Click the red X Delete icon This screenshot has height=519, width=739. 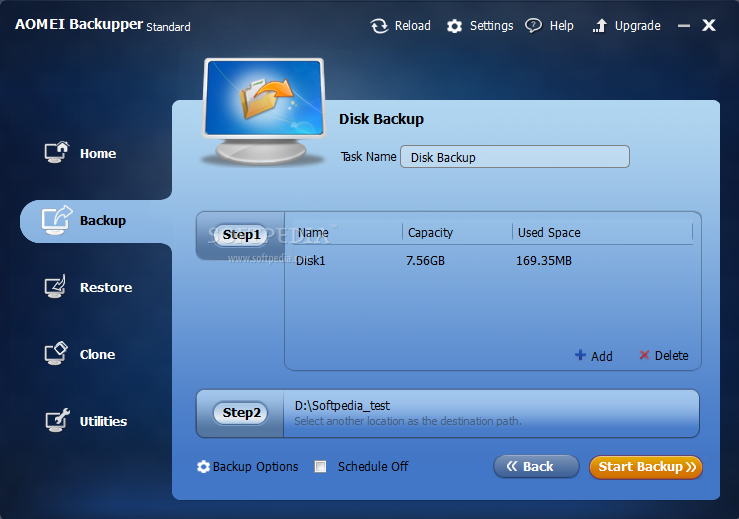click(644, 355)
